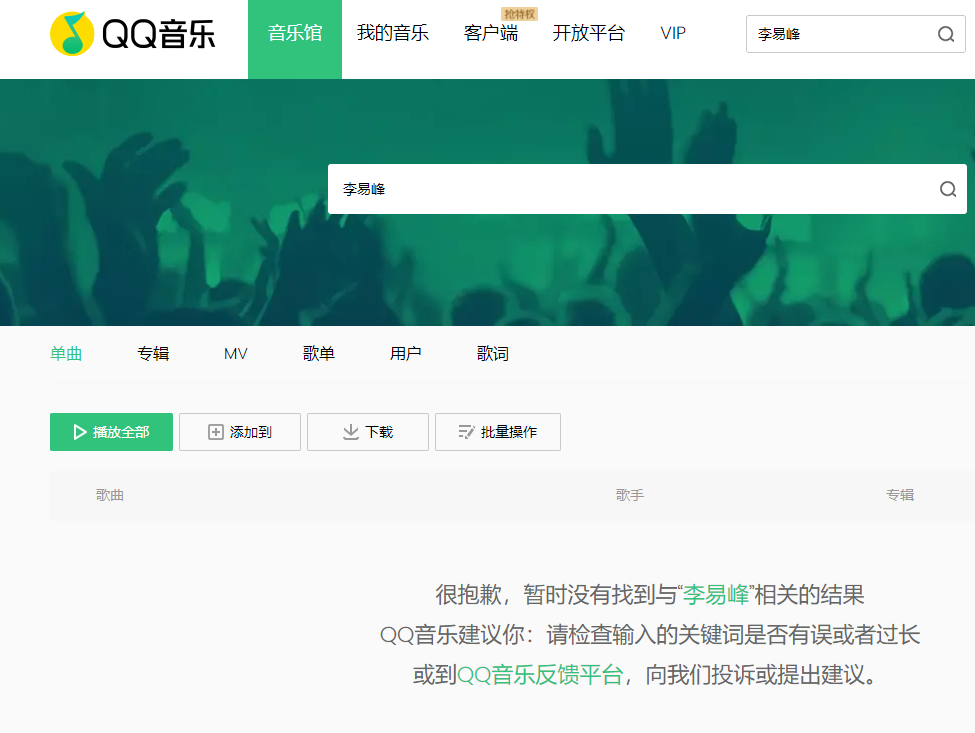Click the QQ音乐 logo
The width and height of the screenshot is (975, 733).
coord(132,34)
